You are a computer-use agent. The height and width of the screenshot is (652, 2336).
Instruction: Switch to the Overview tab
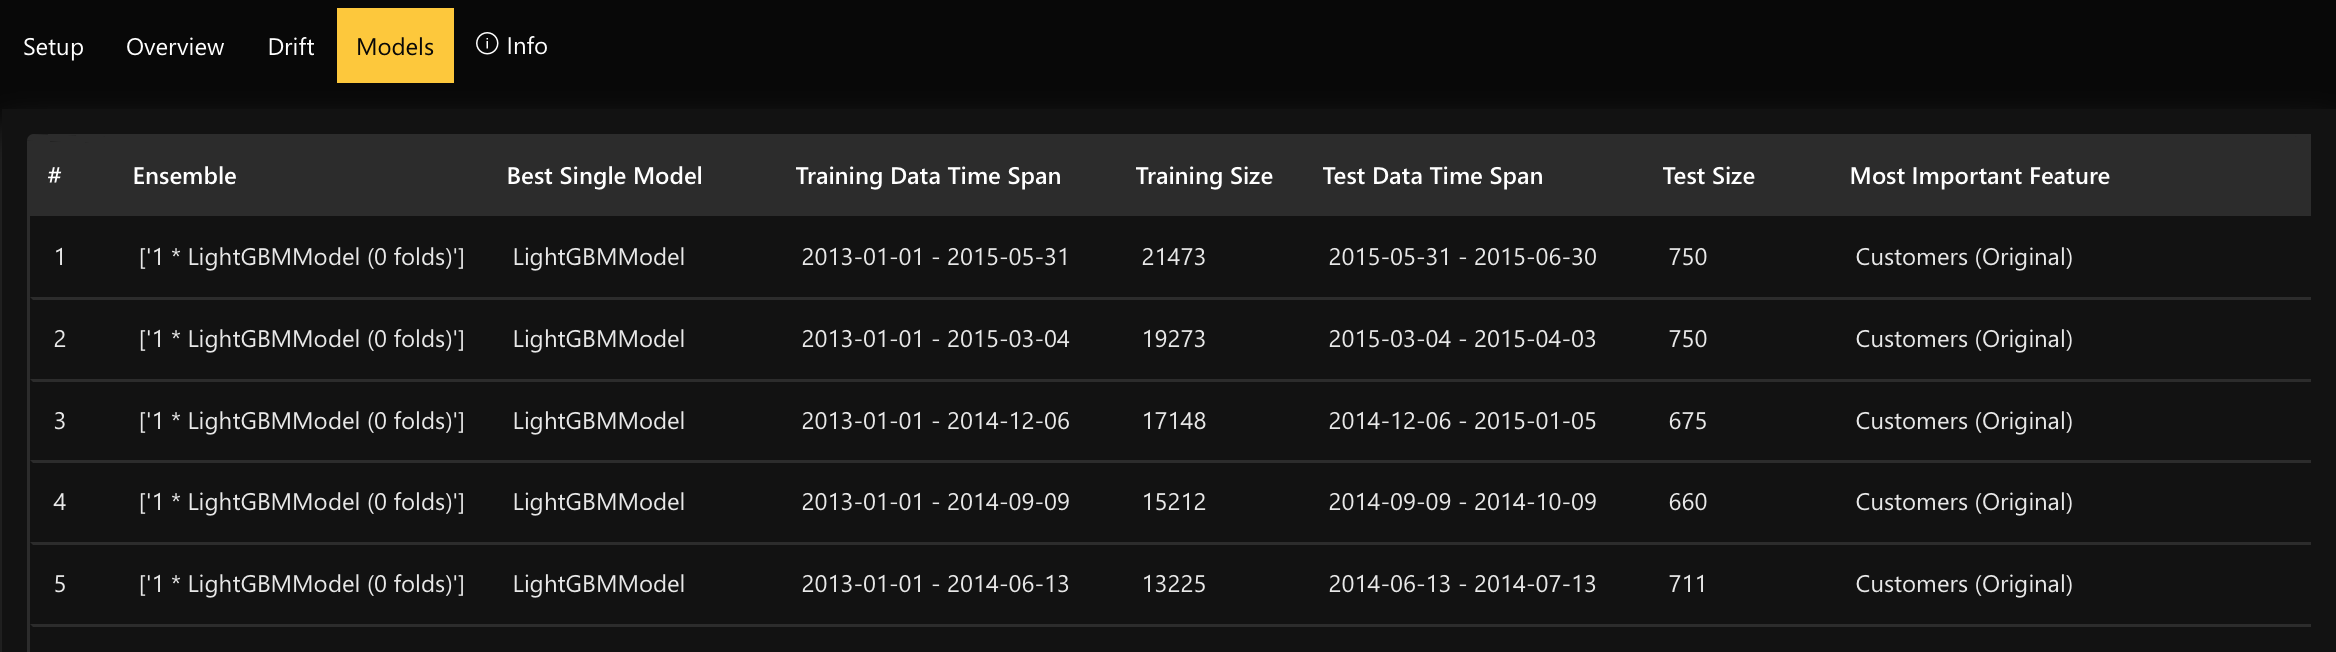(175, 47)
